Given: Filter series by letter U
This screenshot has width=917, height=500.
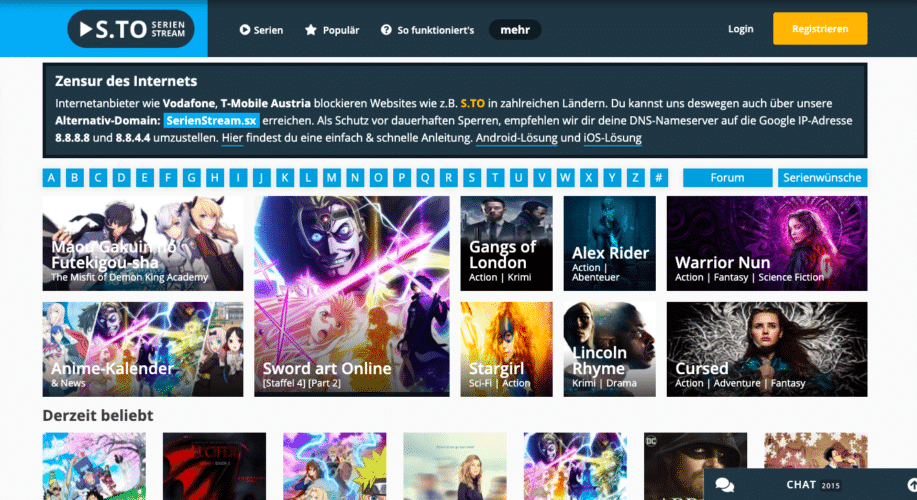Looking at the screenshot, I should tap(519, 178).
